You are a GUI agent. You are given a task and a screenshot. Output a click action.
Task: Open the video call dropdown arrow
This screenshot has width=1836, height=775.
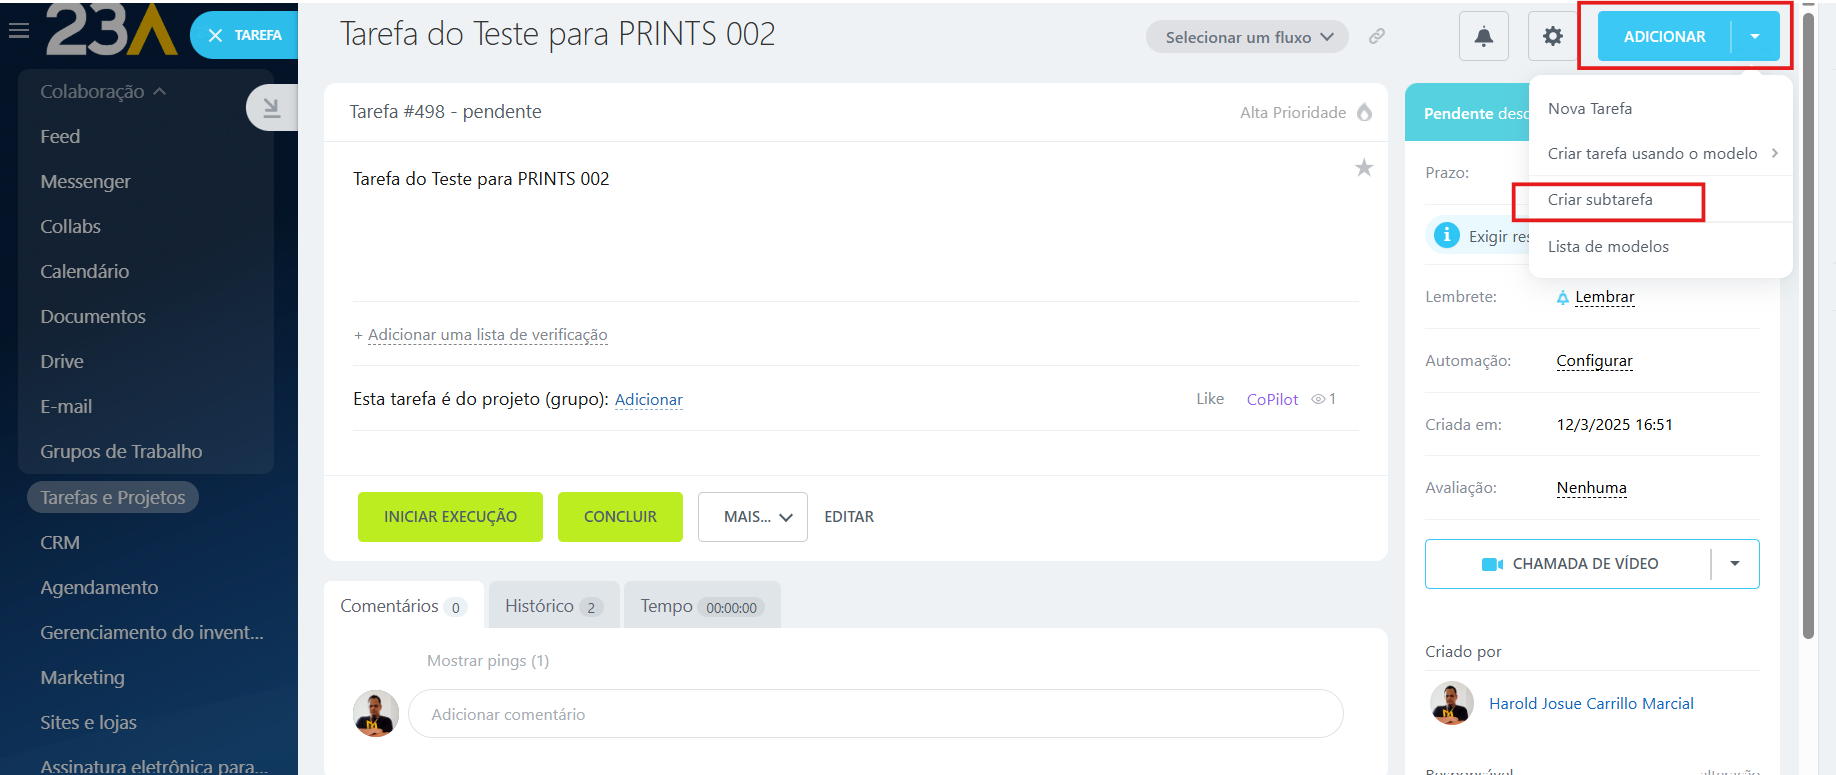point(1735,564)
